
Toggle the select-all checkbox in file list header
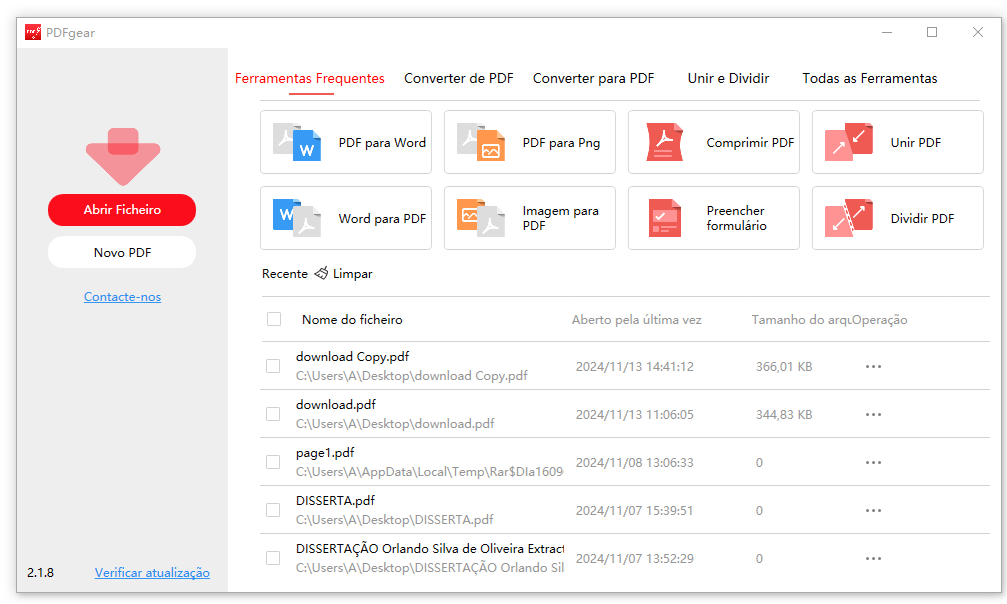click(274, 319)
